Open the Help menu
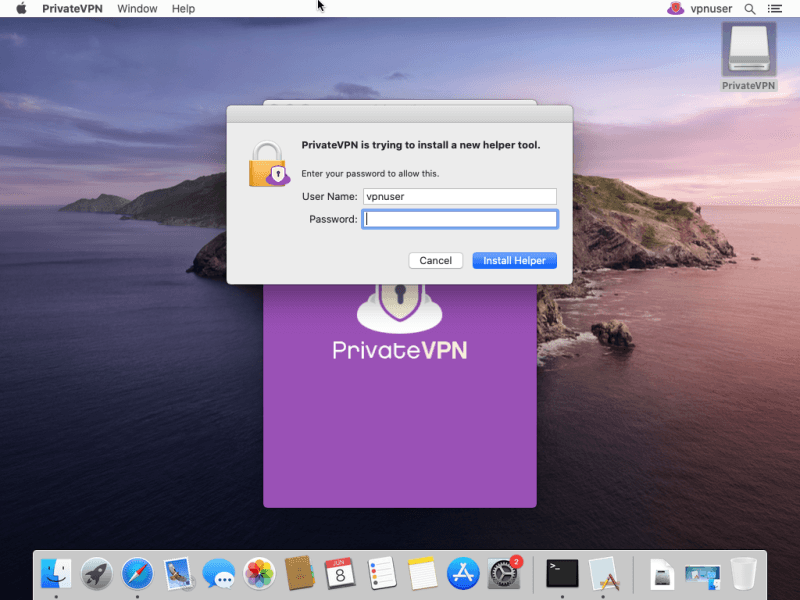 pos(183,8)
